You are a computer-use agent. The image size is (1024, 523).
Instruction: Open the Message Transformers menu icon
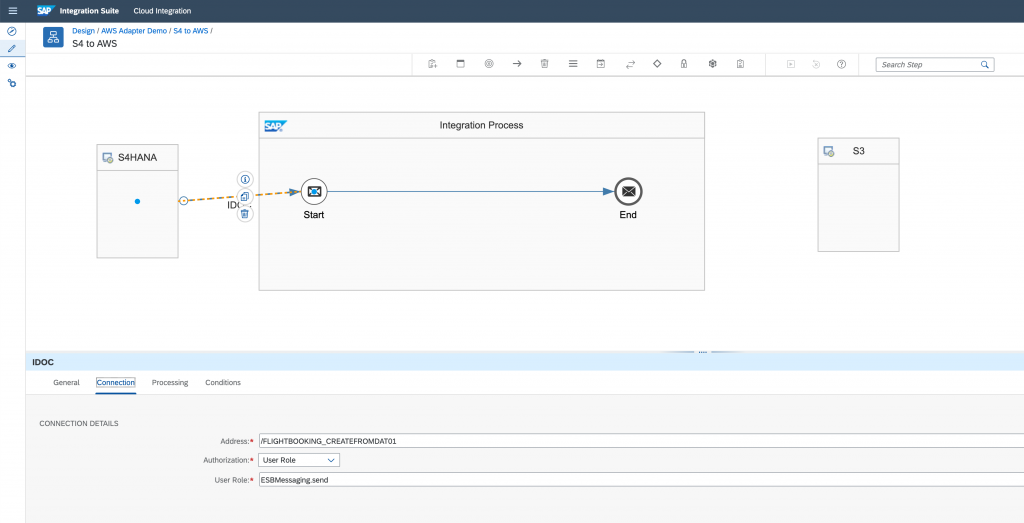point(573,64)
